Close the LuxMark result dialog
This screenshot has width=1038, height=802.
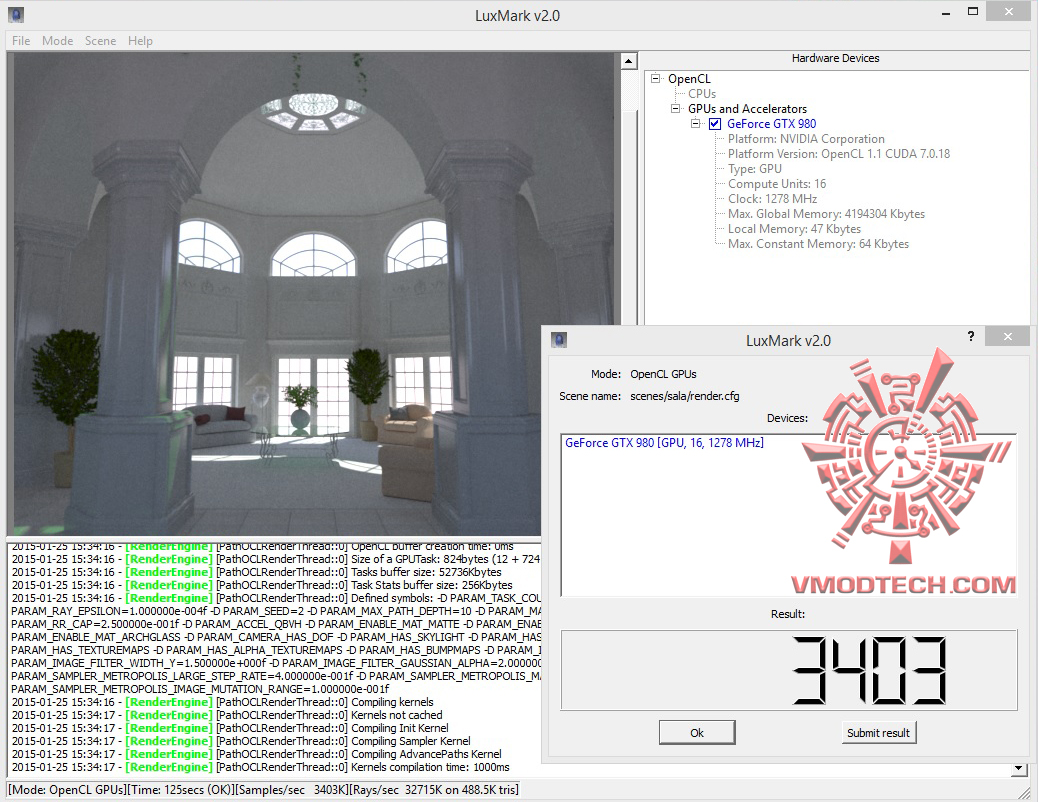[1007, 336]
